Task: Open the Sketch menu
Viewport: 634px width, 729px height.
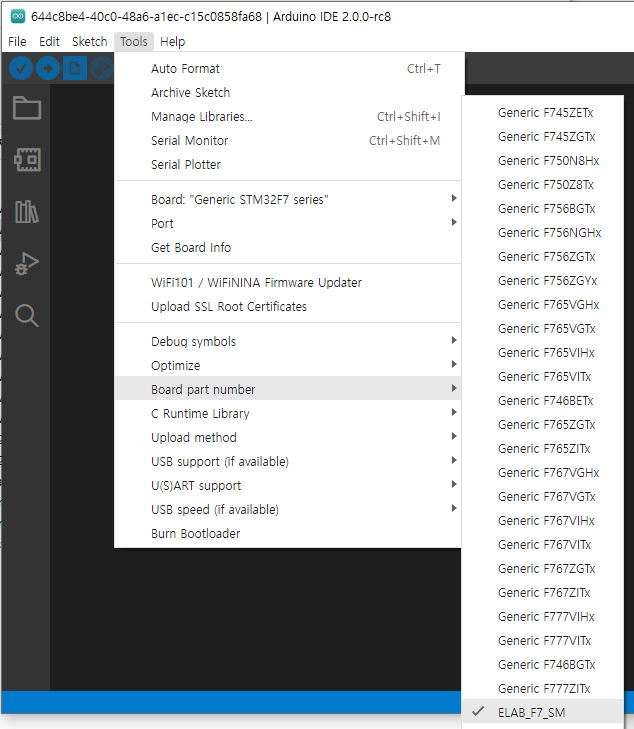Action: 89,42
